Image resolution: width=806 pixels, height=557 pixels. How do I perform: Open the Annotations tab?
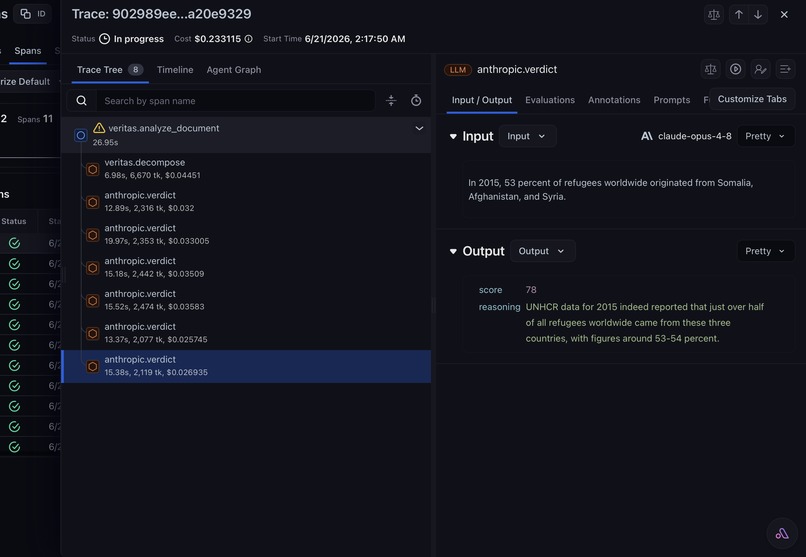[x=614, y=100]
